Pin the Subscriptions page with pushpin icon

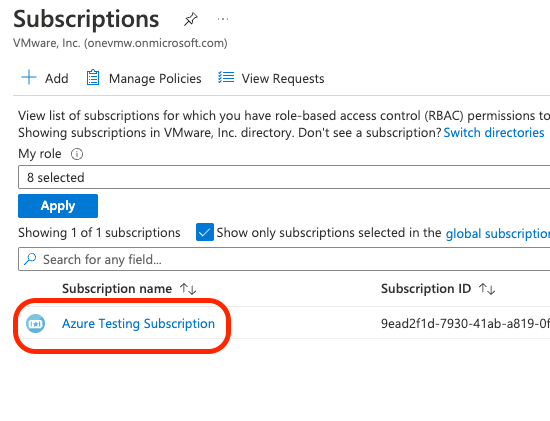point(191,19)
